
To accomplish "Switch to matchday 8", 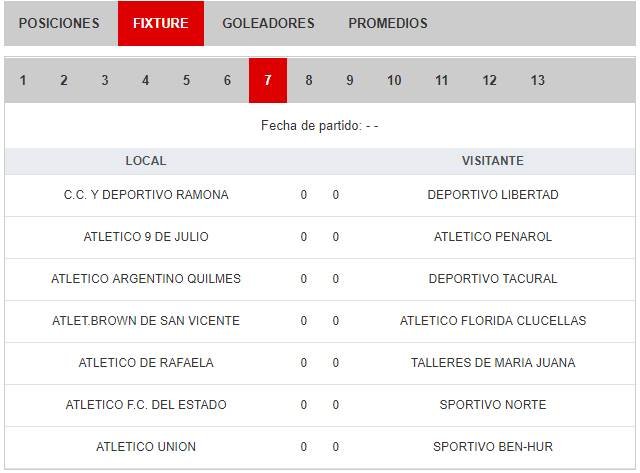I will [x=308, y=80].
